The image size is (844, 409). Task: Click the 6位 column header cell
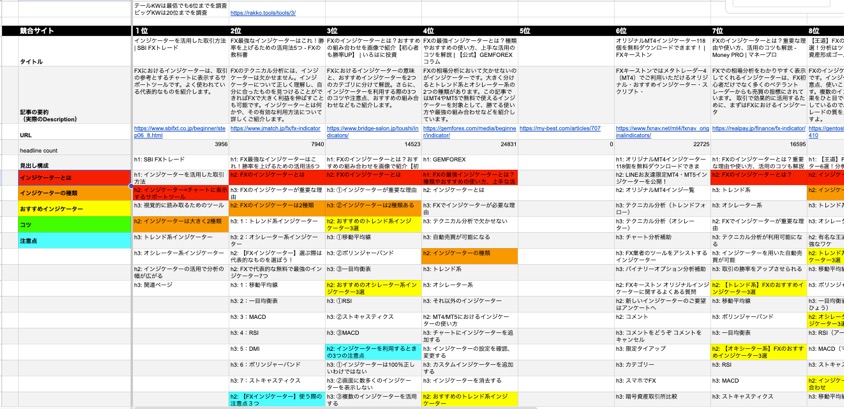tap(661, 32)
